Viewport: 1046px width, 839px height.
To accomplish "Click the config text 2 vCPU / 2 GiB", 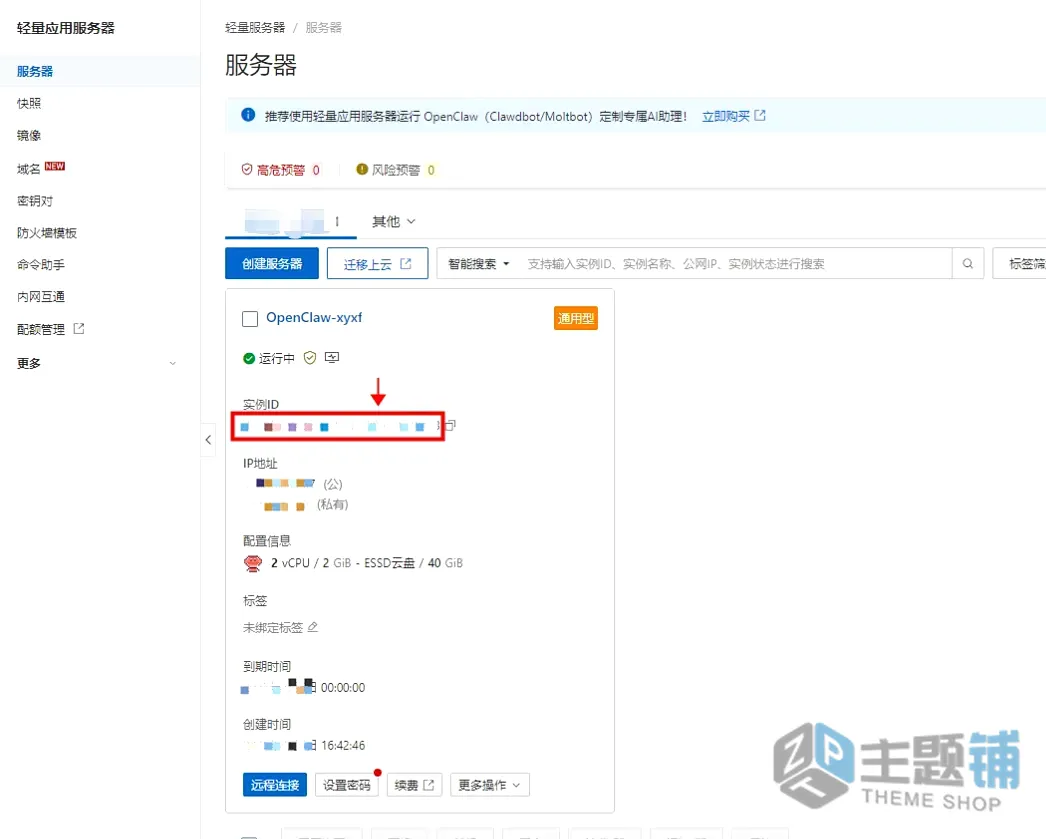I will [x=311, y=563].
